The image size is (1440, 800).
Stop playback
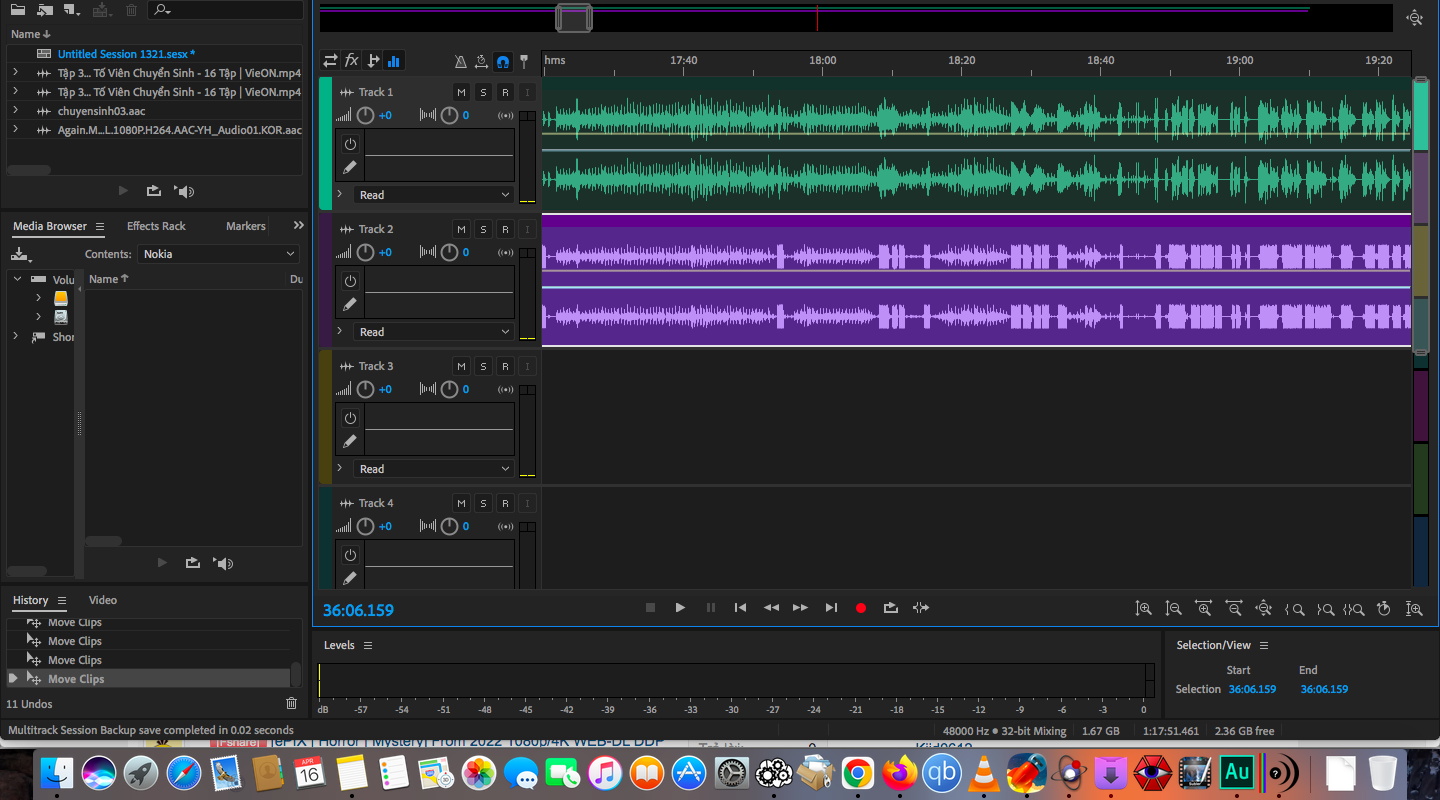click(650, 607)
